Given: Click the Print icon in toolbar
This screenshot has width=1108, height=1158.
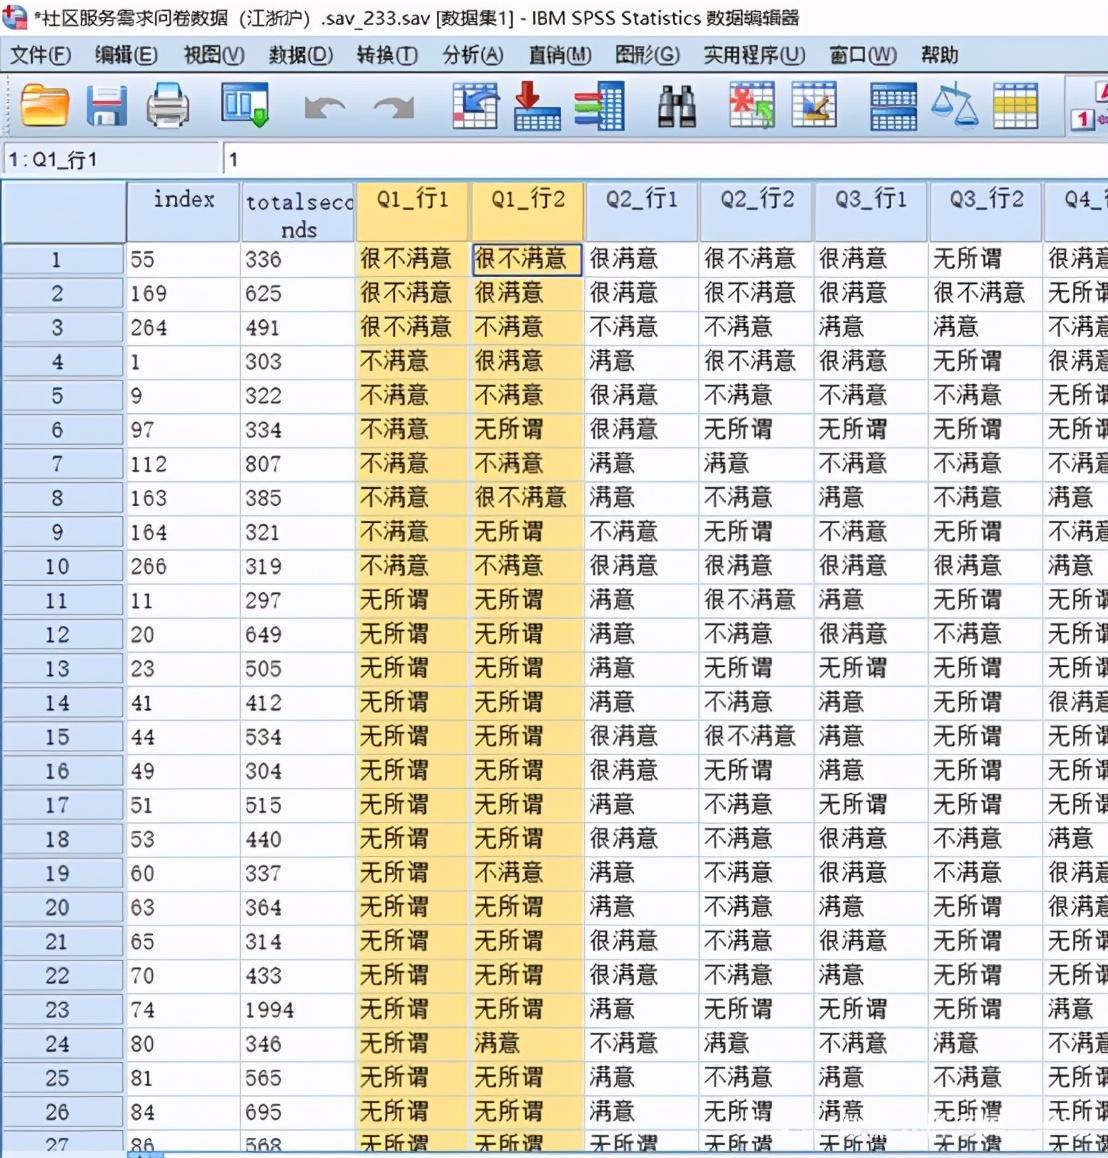Looking at the screenshot, I should point(167,106).
